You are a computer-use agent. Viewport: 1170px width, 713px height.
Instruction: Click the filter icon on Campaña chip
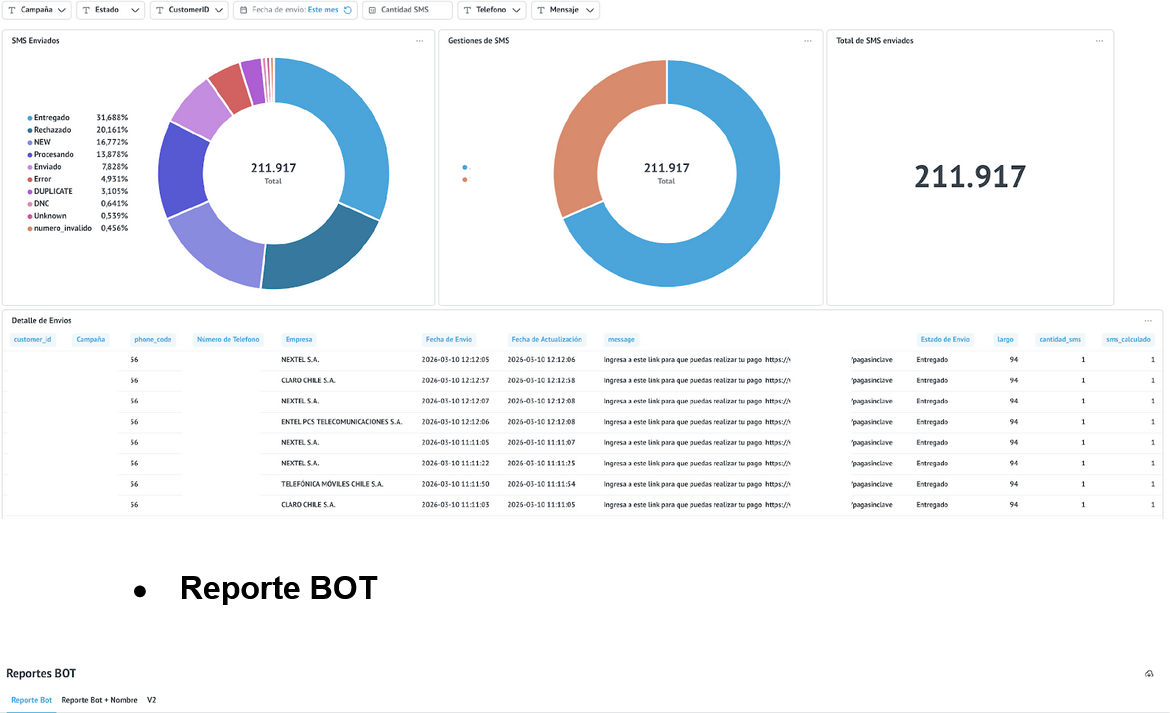tap(13, 9)
